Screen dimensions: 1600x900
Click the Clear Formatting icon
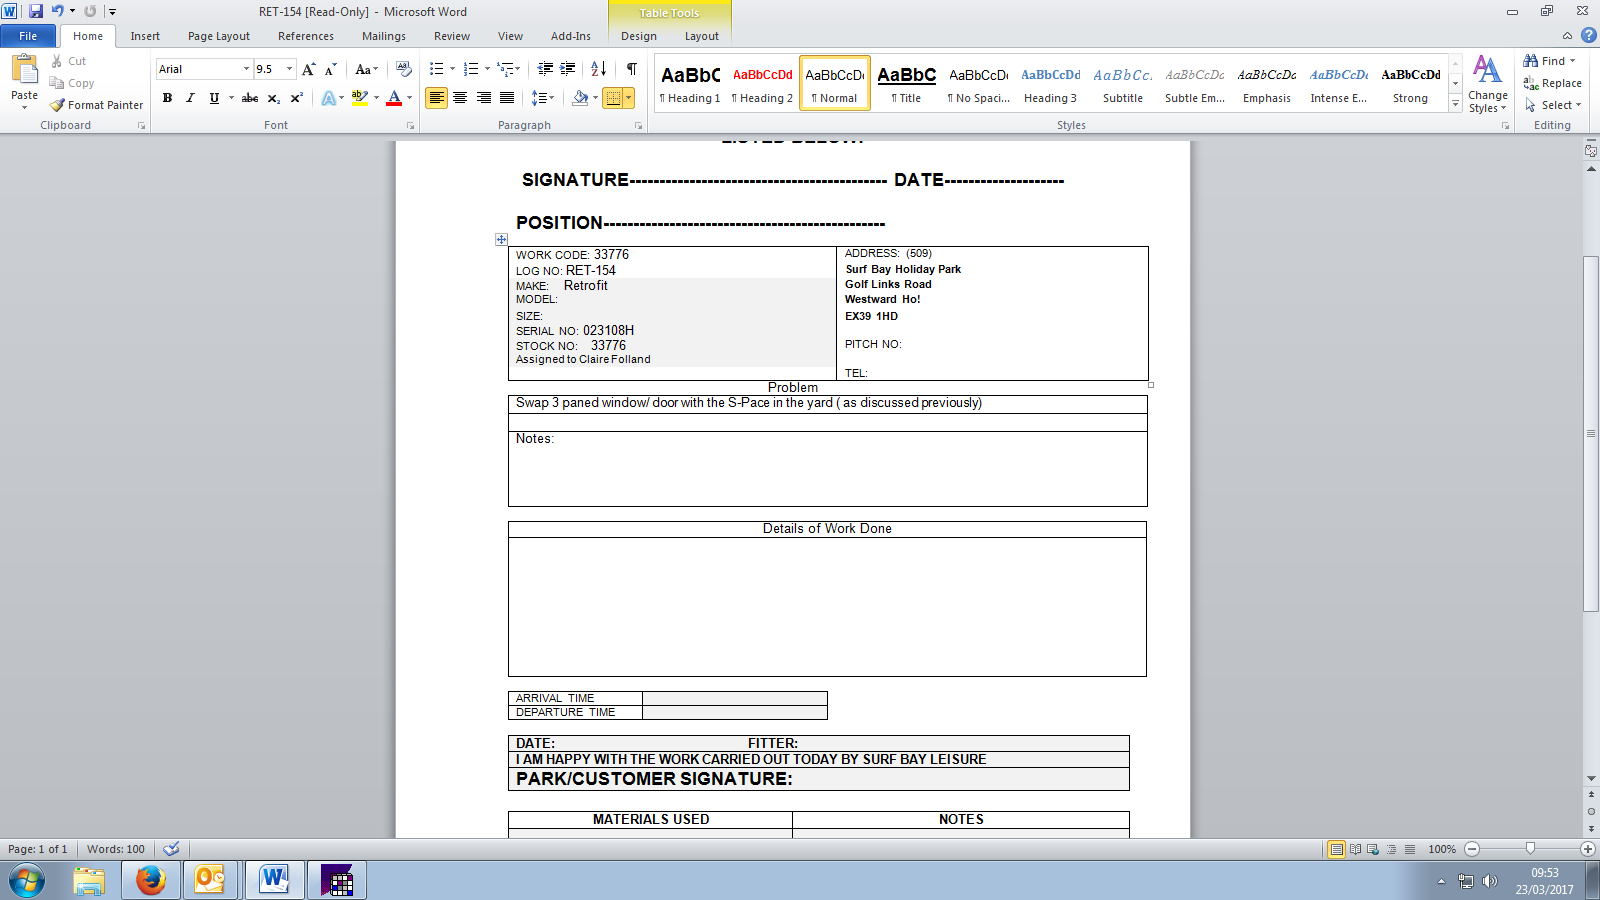(404, 69)
